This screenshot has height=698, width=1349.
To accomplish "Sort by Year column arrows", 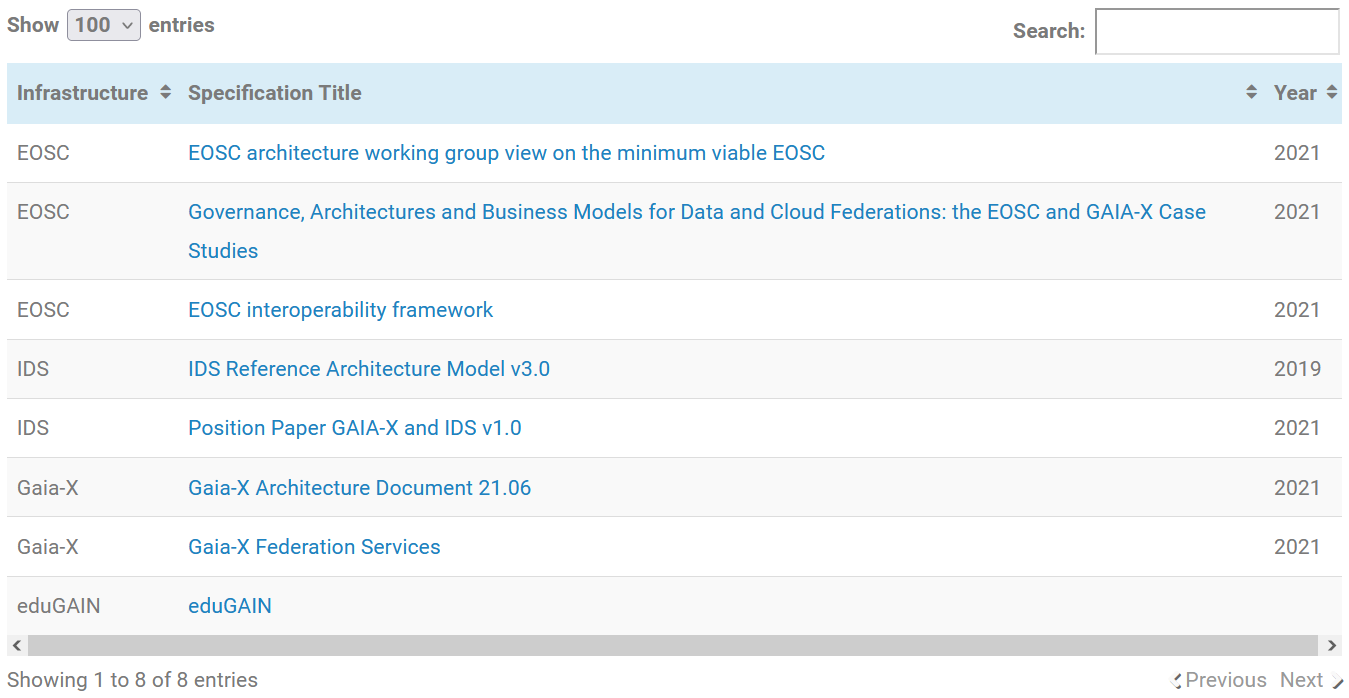I will point(1331,93).
